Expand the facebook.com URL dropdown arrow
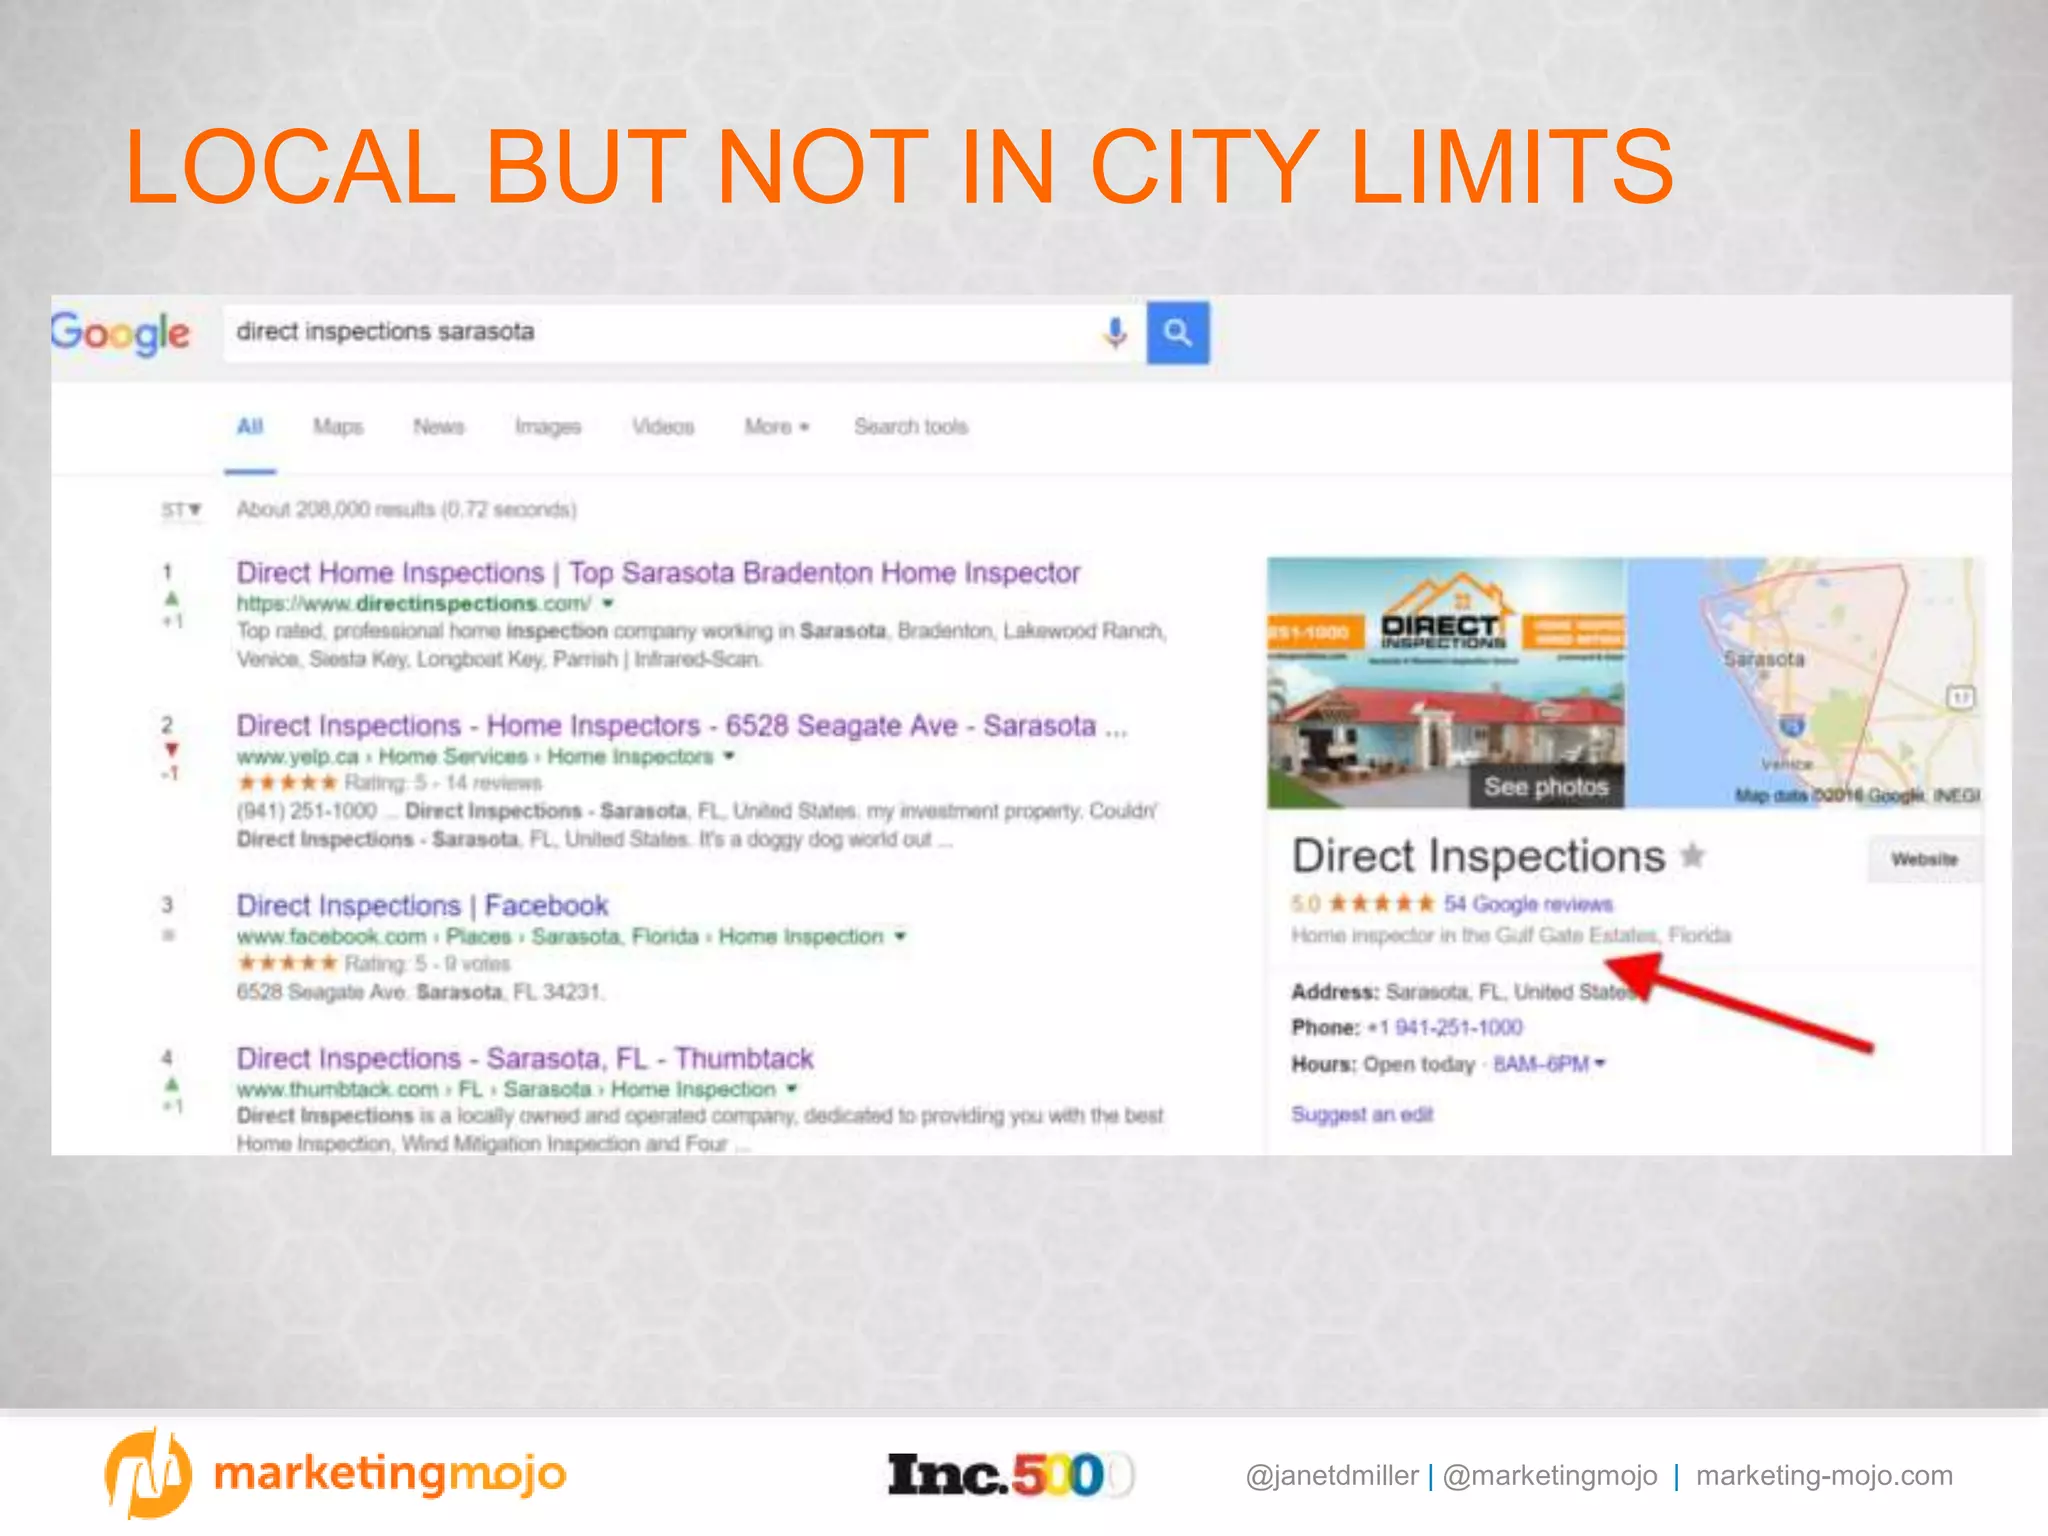This screenshot has height=1536, width=2048. (900, 937)
